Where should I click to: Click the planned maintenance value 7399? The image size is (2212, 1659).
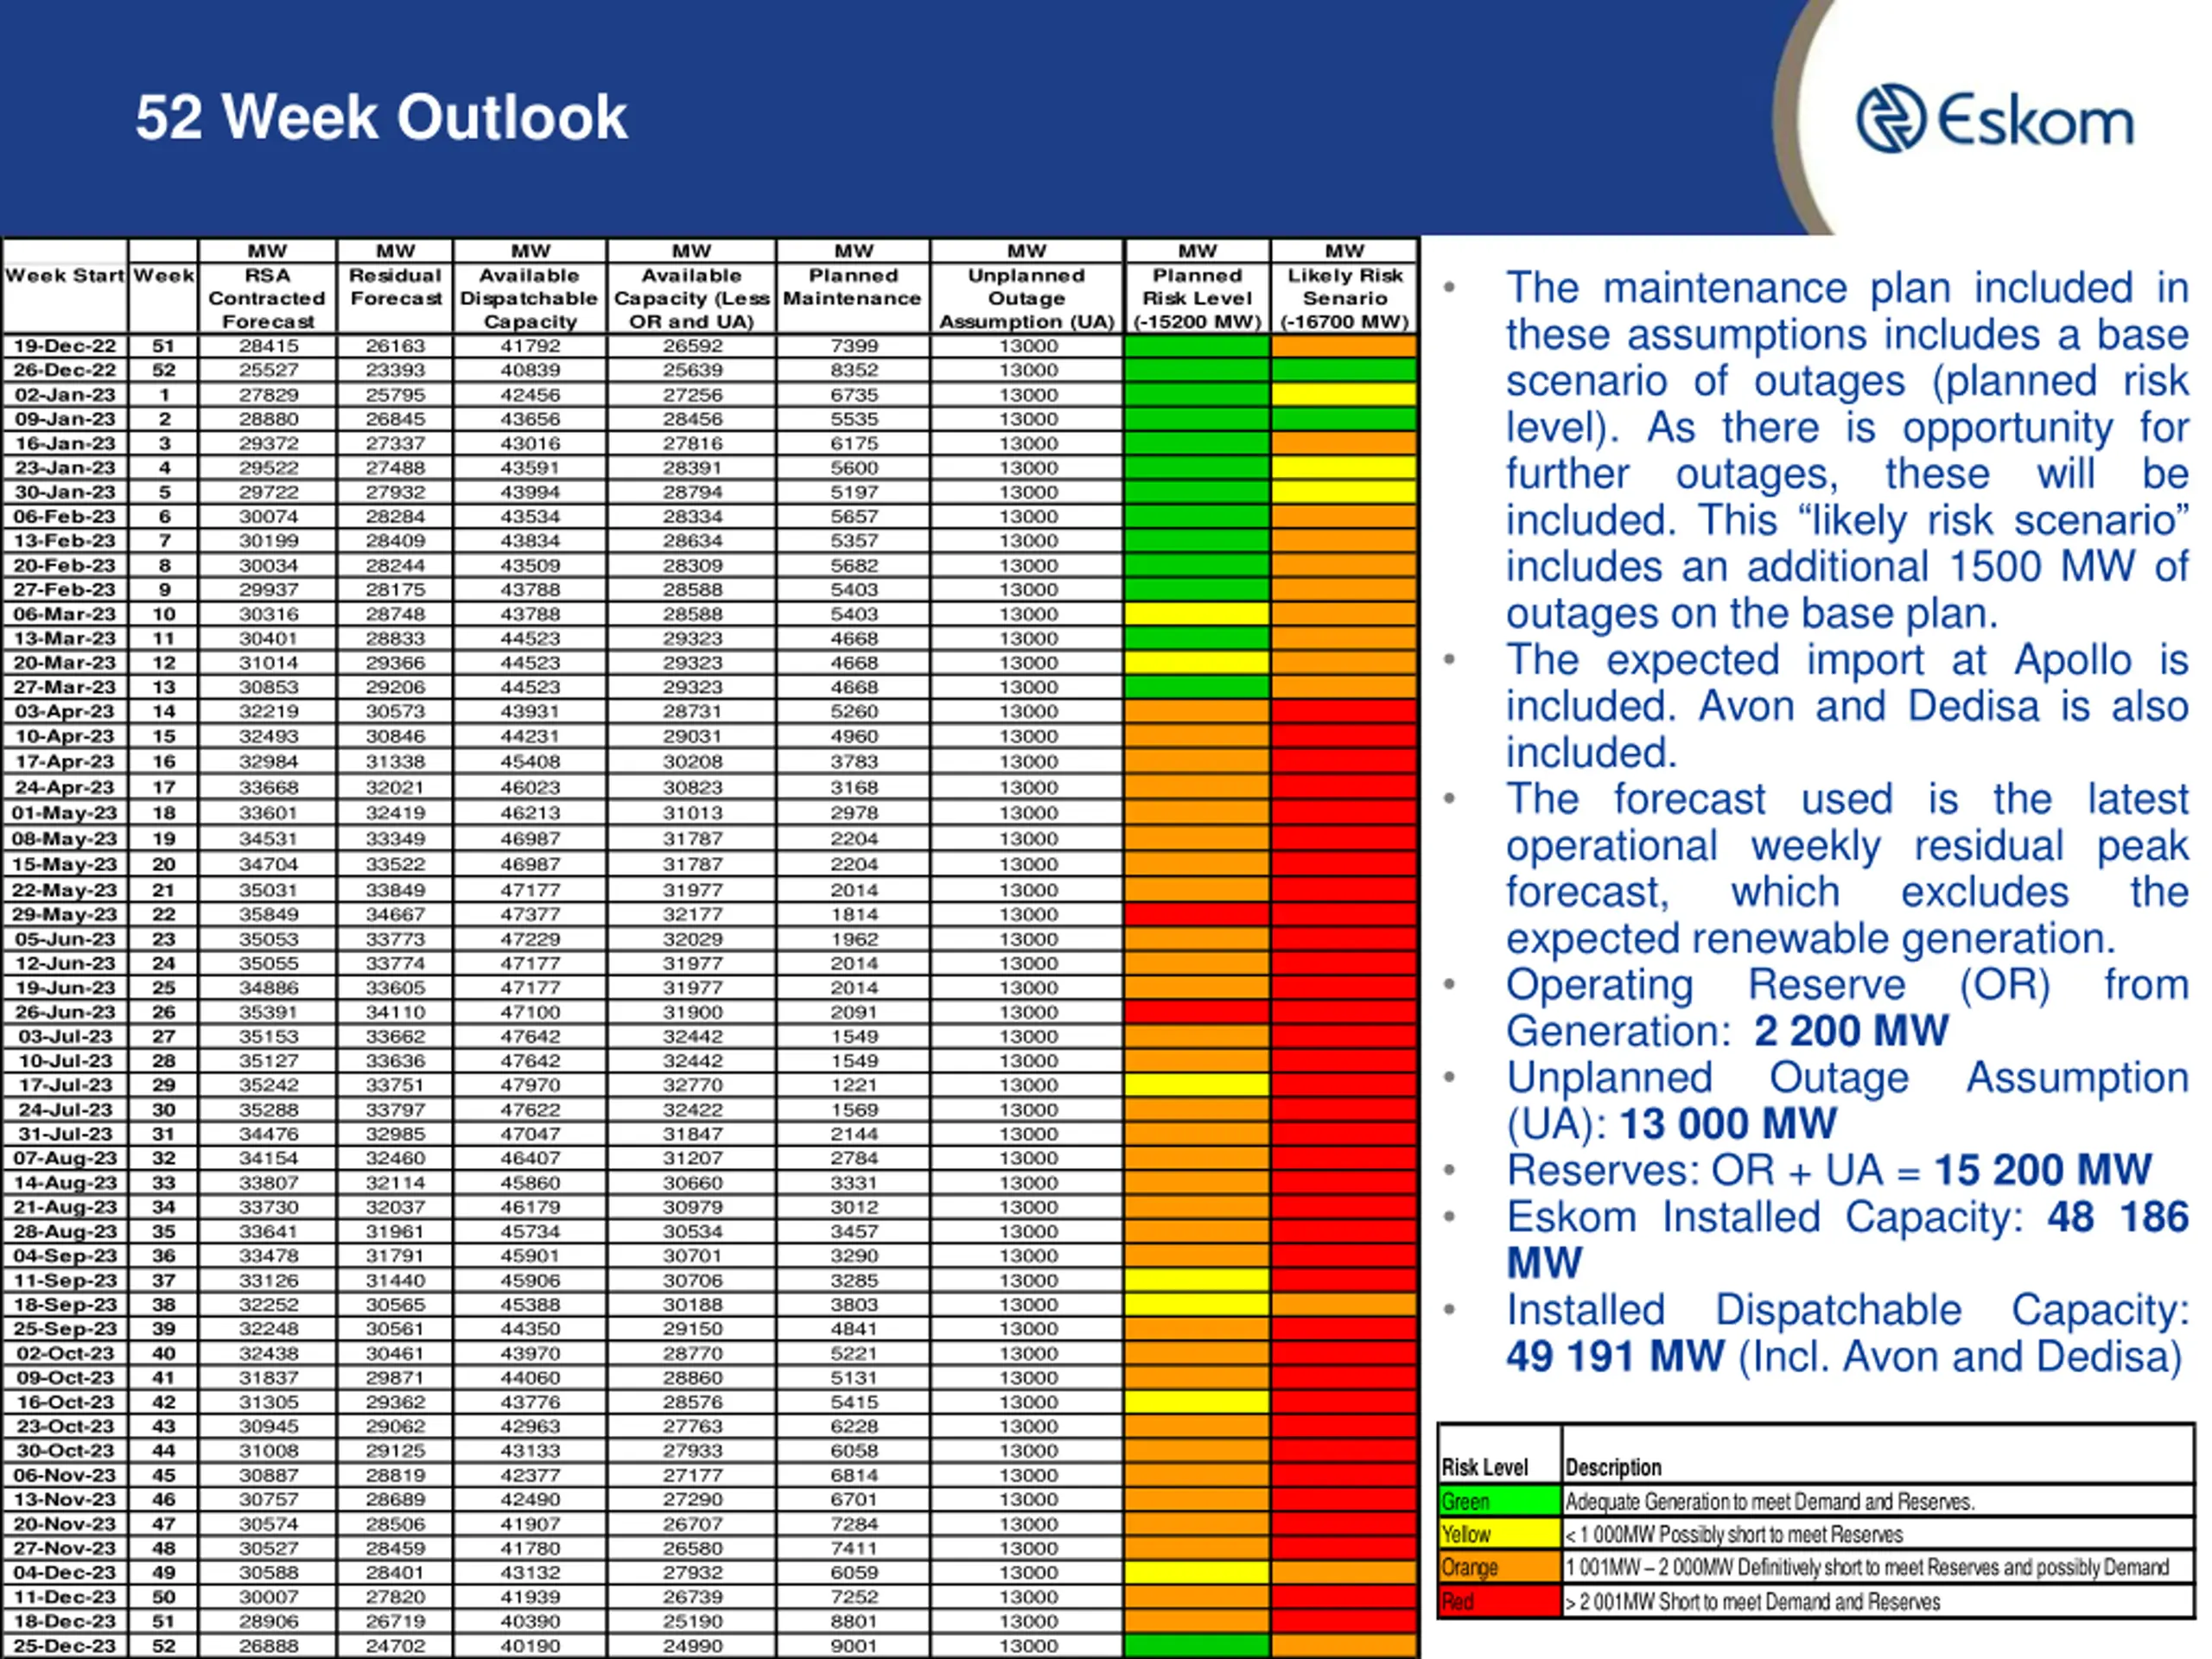pos(854,346)
